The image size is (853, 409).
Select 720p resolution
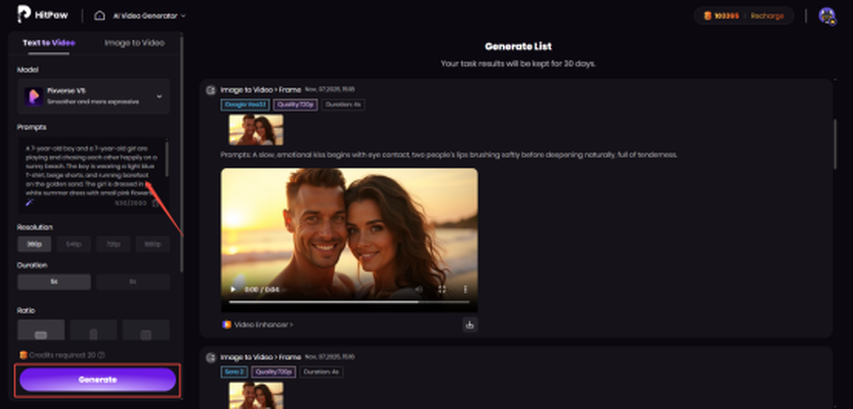click(x=113, y=244)
